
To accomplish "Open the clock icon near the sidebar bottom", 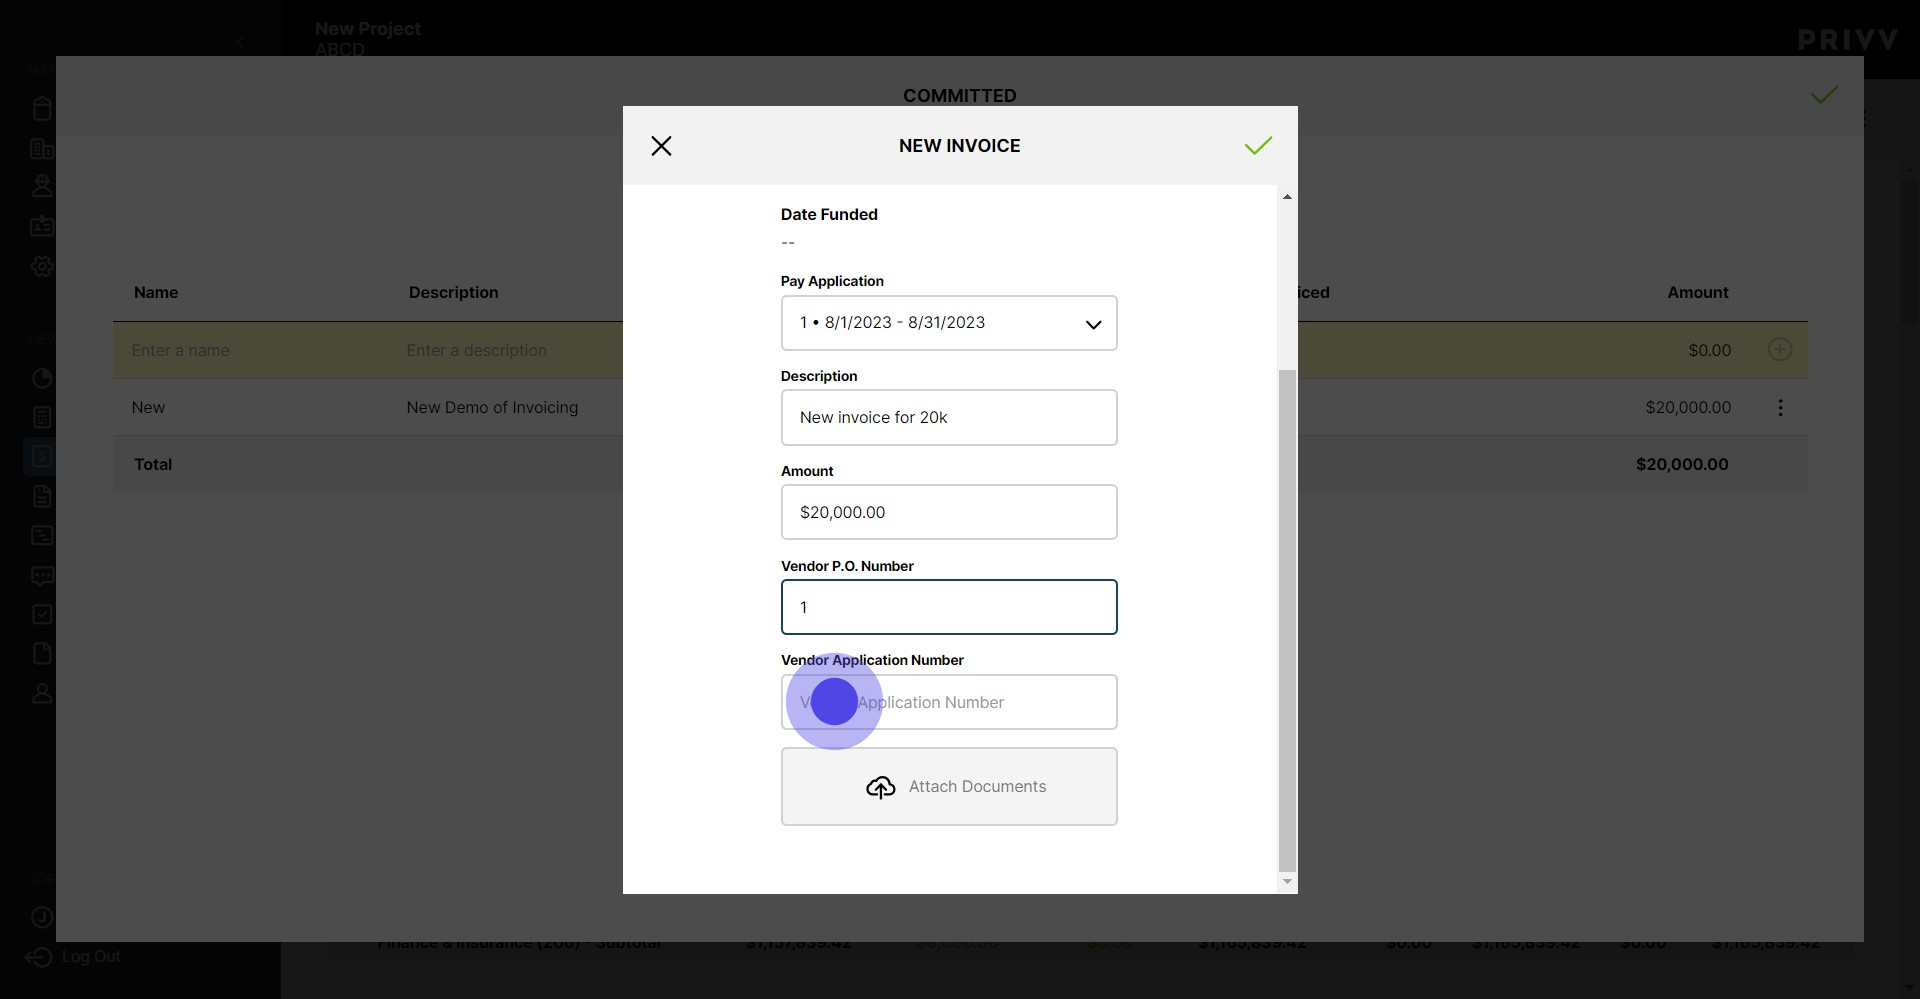I will coord(42,917).
